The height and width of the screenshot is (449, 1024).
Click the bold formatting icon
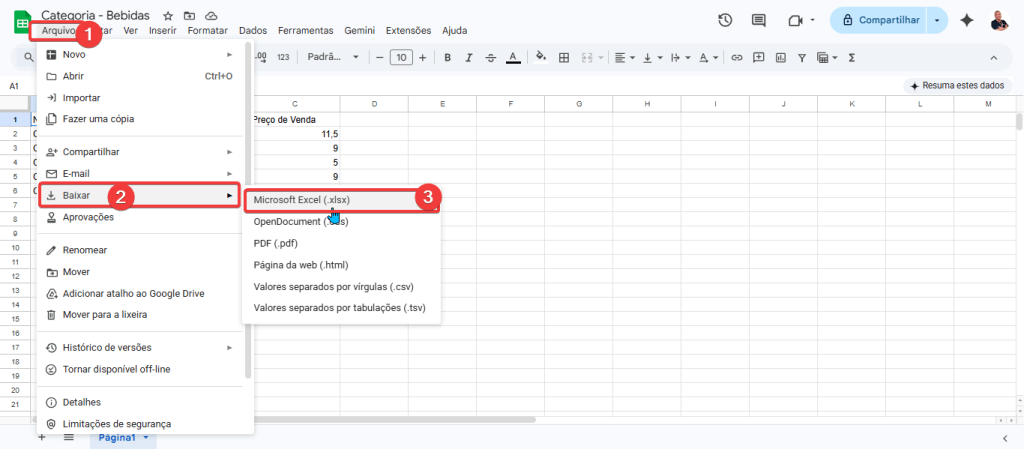[x=447, y=57]
